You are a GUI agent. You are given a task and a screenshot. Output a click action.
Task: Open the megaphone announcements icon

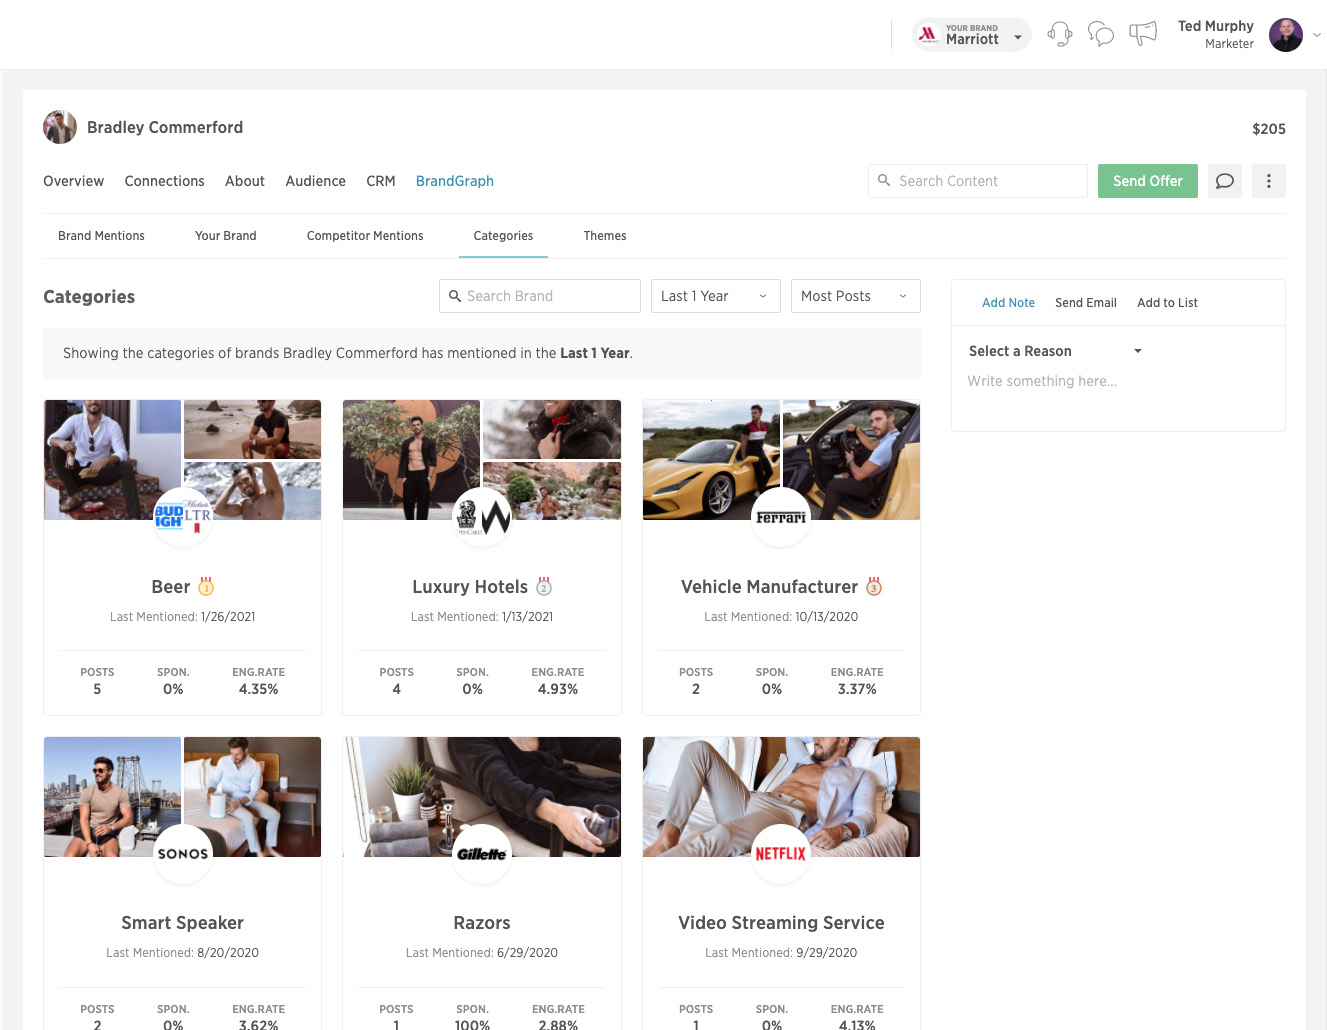(1143, 34)
